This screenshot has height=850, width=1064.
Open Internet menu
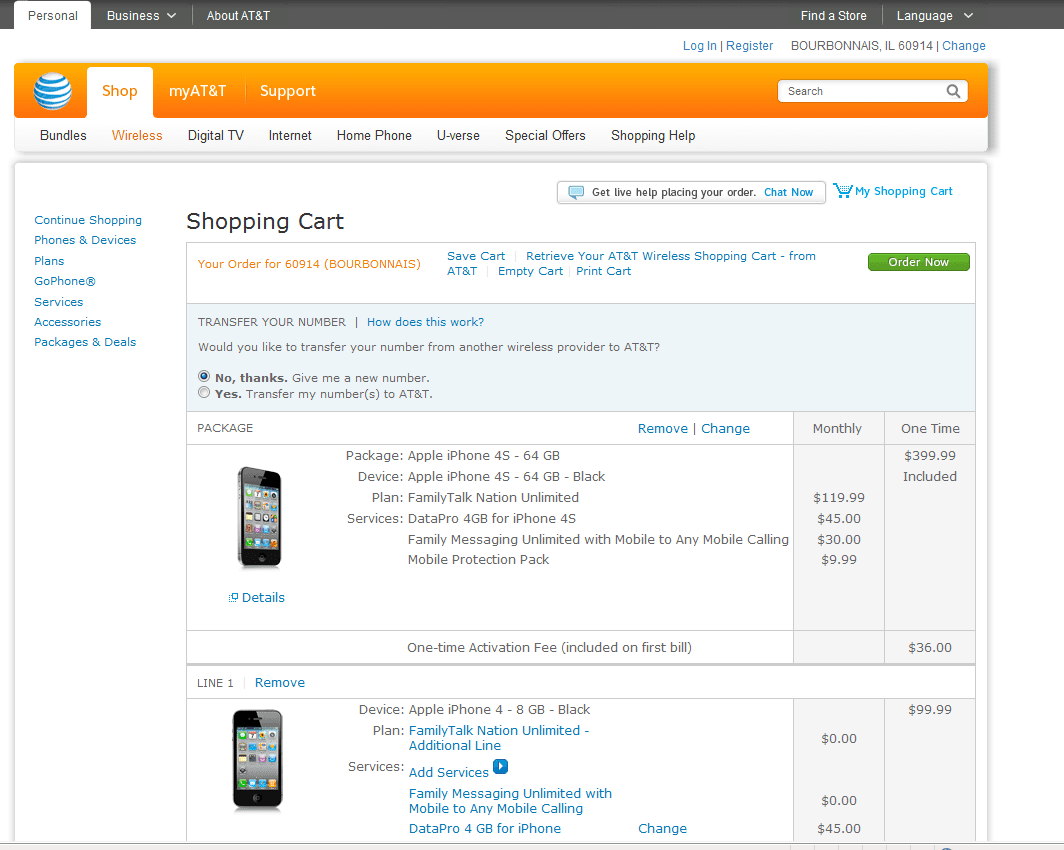[290, 135]
